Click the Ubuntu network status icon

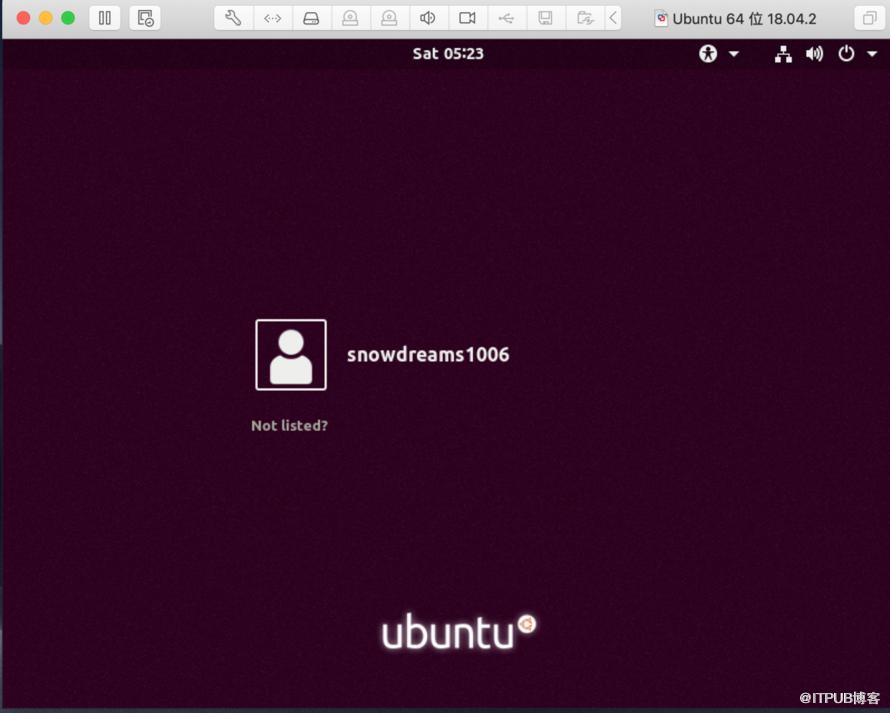click(783, 54)
